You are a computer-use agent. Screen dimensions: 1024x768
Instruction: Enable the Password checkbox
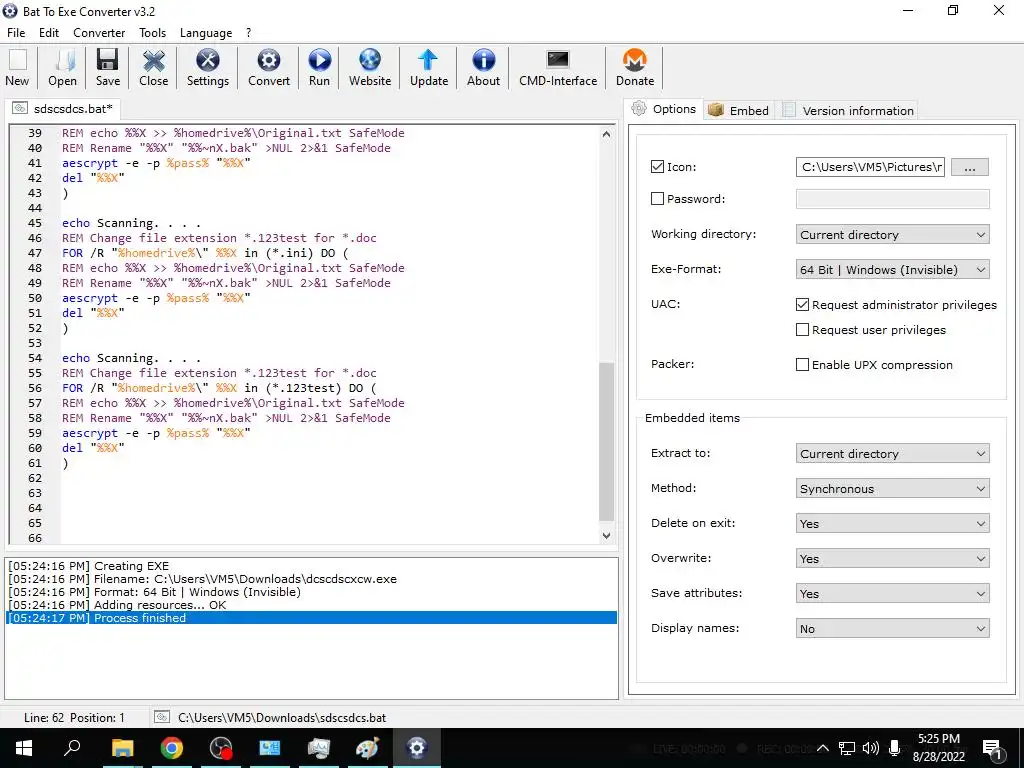pos(658,199)
